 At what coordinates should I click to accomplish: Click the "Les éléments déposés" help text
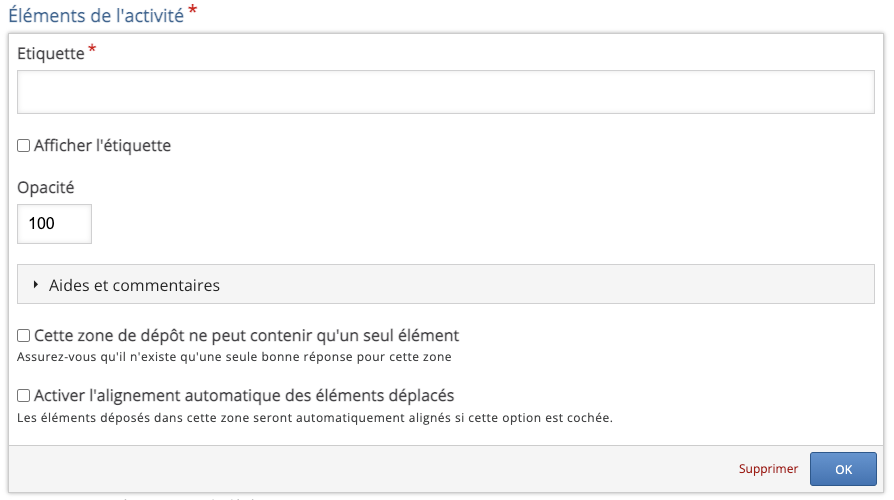point(315,416)
